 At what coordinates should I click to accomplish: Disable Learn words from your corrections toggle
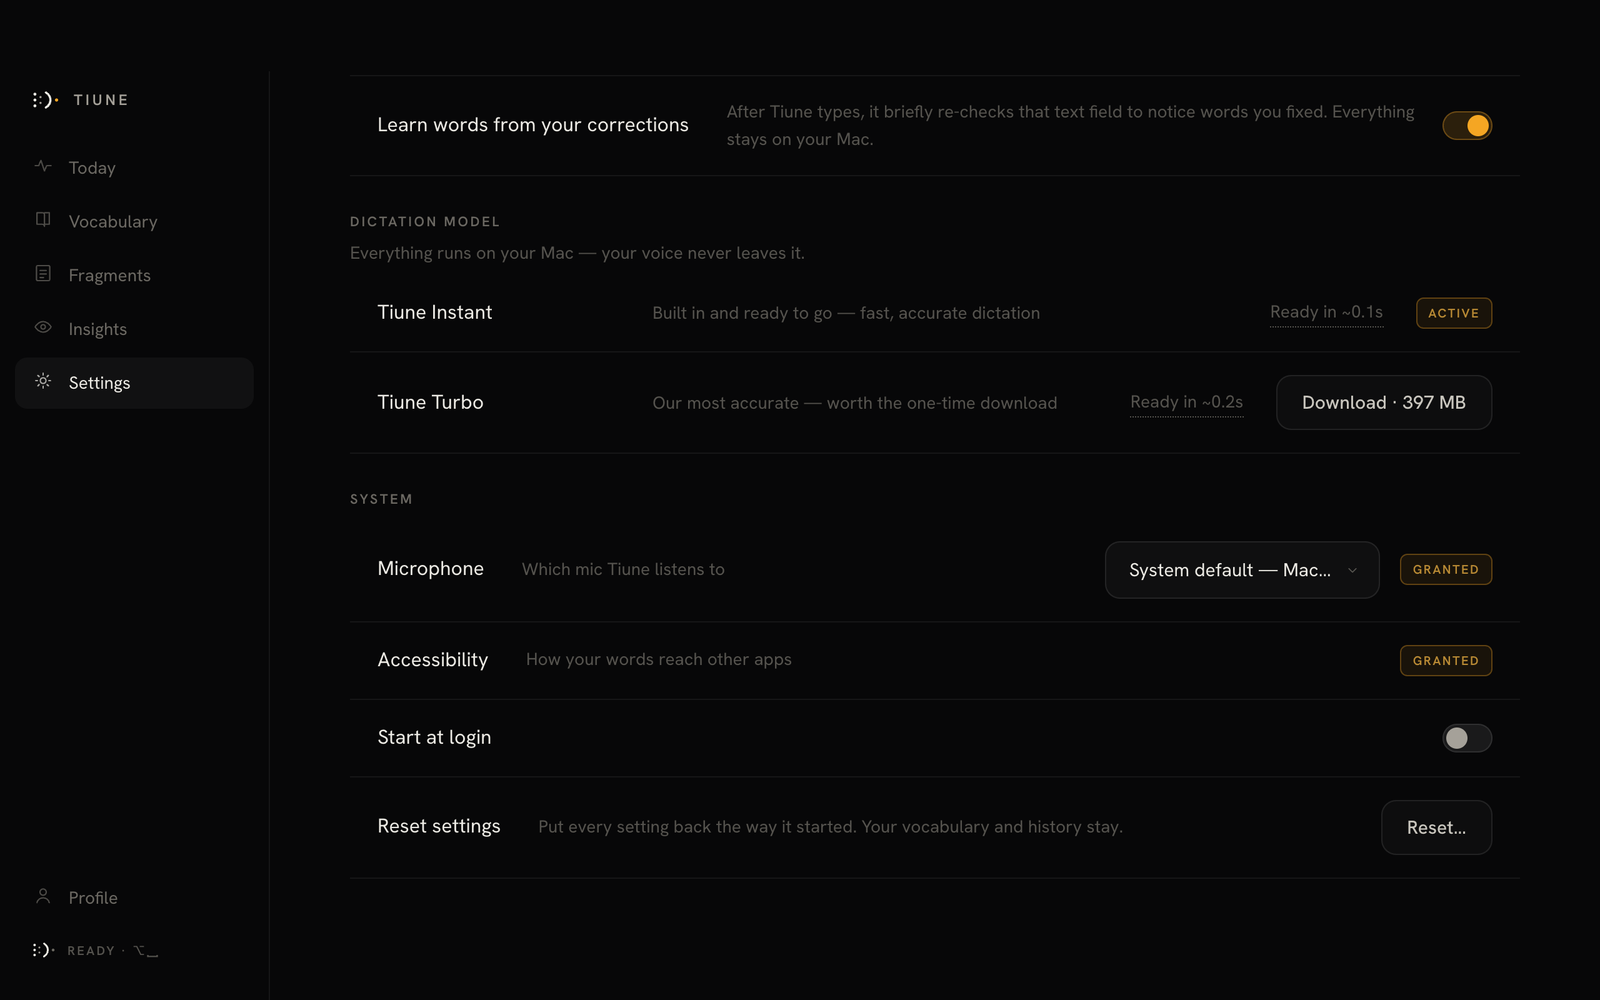click(x=1467, y=125)
